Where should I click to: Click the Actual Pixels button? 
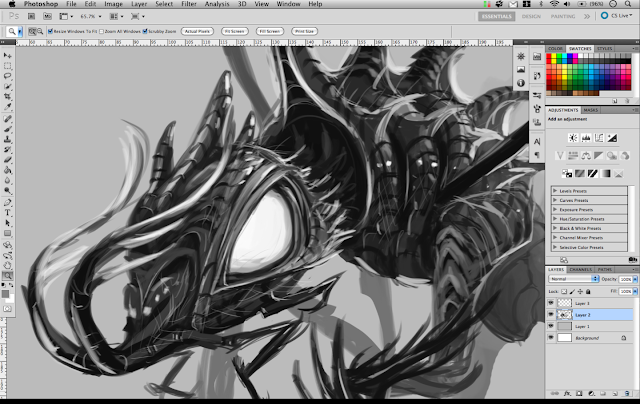[x=197, y=31]
